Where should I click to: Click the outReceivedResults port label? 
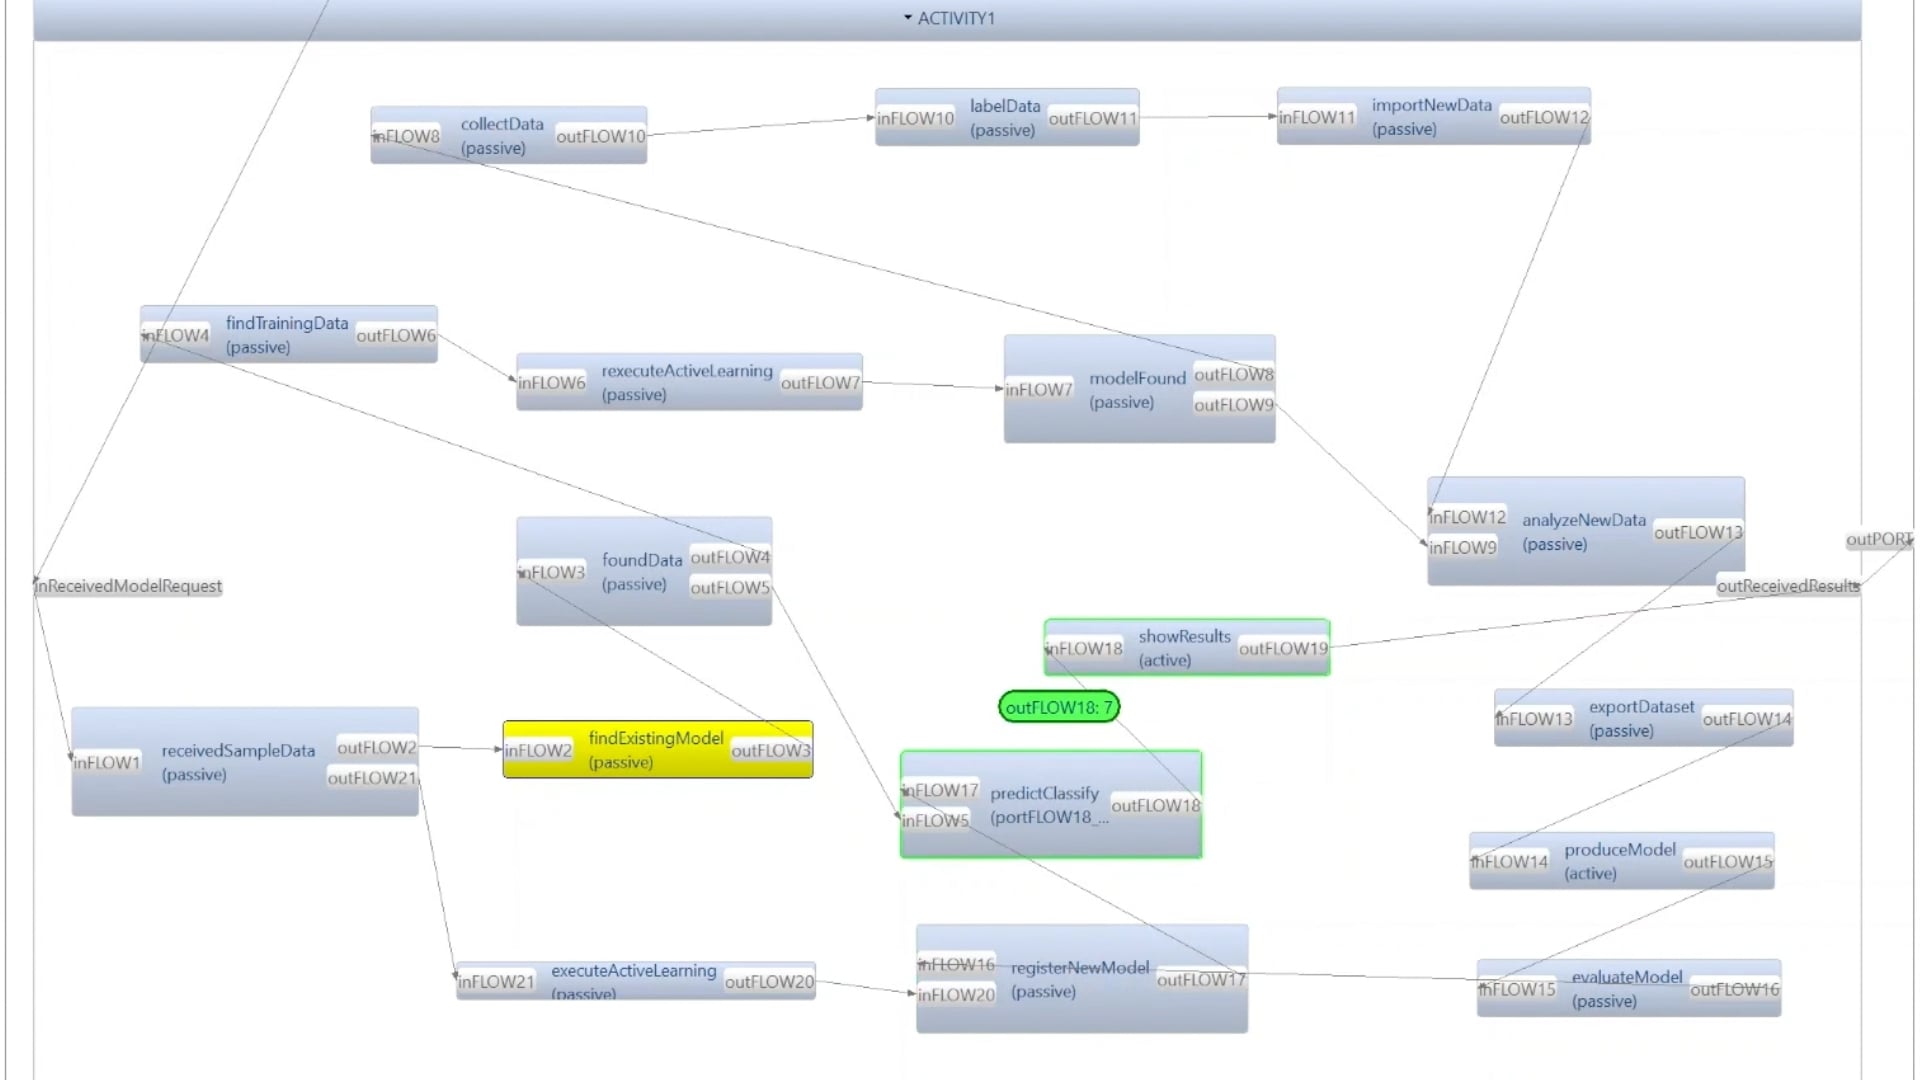(x=1787, y=586)
